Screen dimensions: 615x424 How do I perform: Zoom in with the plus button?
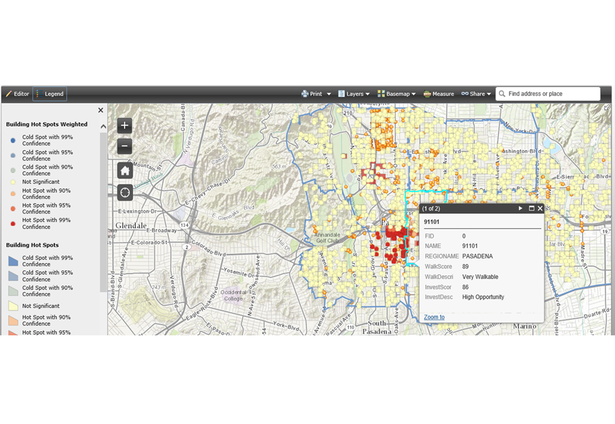point(125,126)
